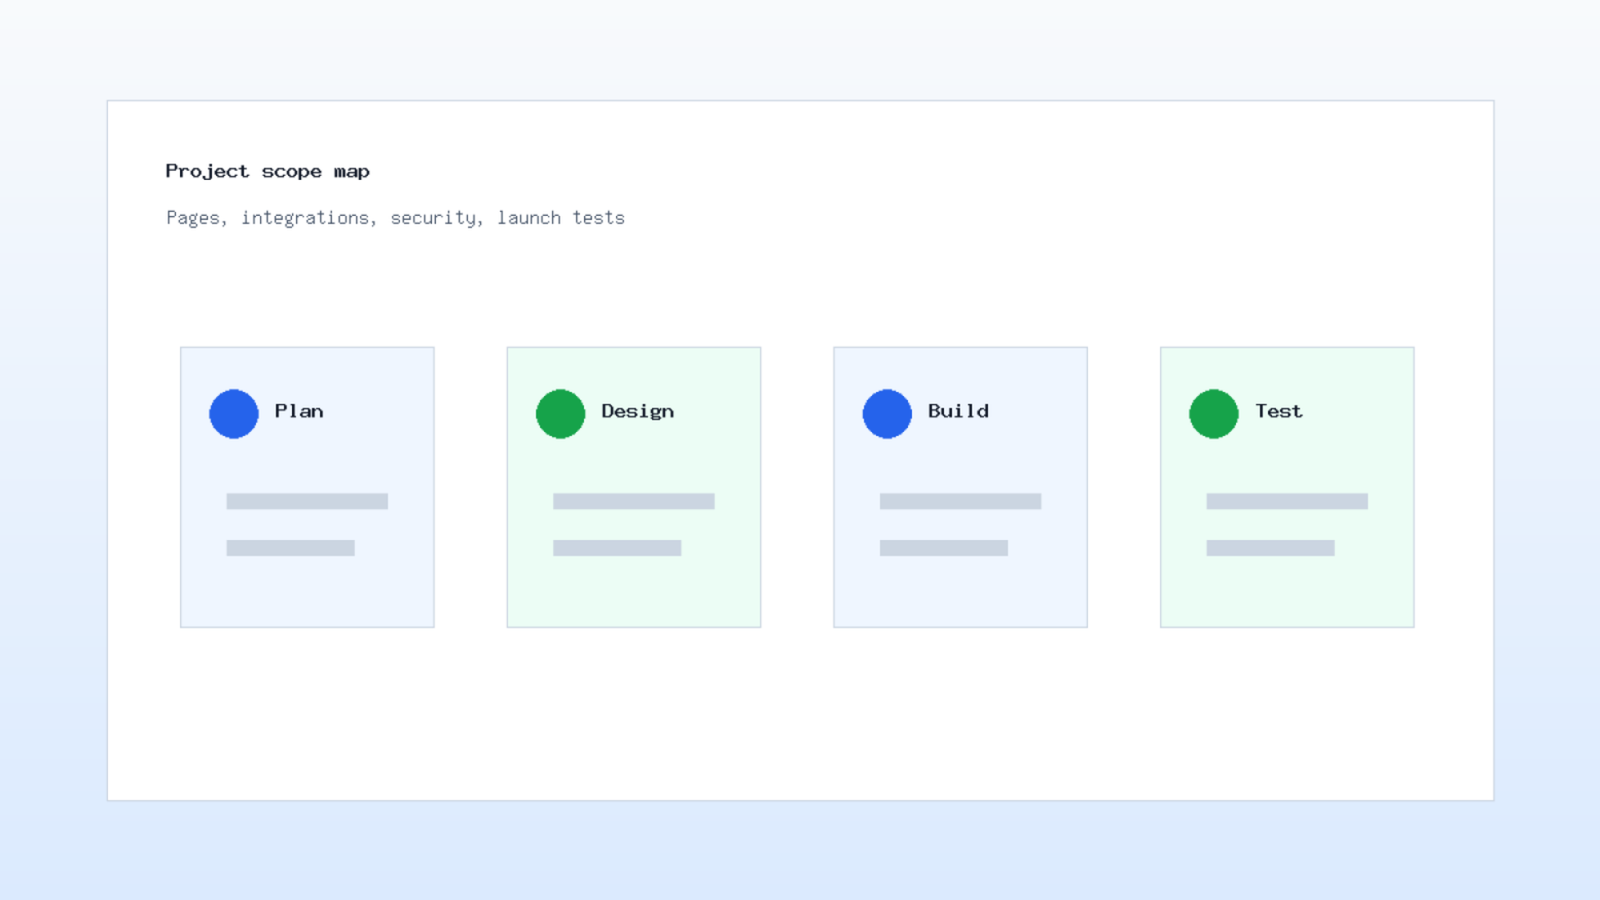1600x900 pixels.
Task: Click the longer placeholder bar in Plan card
Action: (307, 501)
